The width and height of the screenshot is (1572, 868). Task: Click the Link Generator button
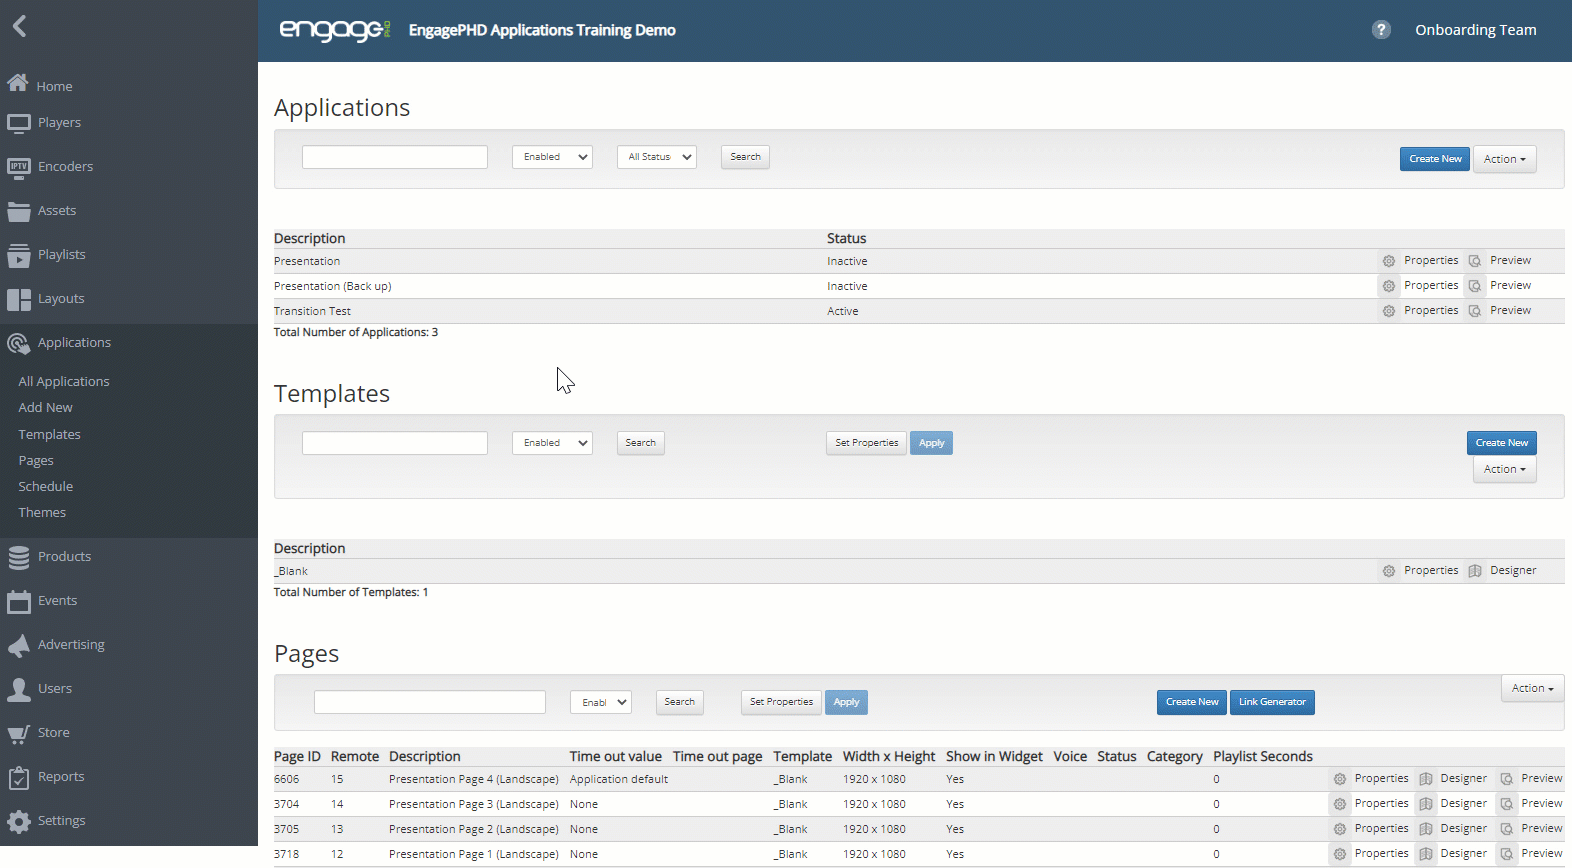[x=1272, y=702]
